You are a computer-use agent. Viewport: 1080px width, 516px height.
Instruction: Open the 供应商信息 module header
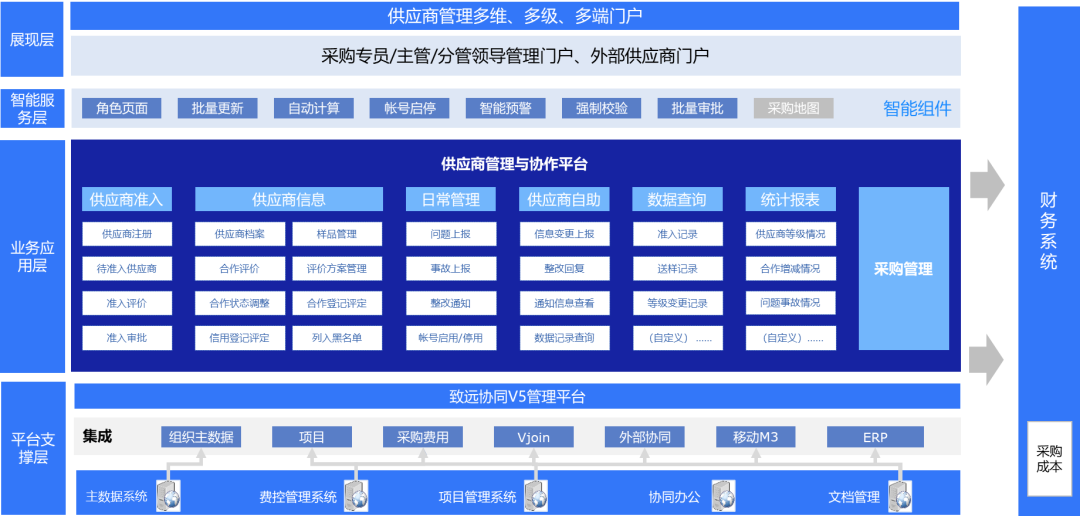pos(289,200)
